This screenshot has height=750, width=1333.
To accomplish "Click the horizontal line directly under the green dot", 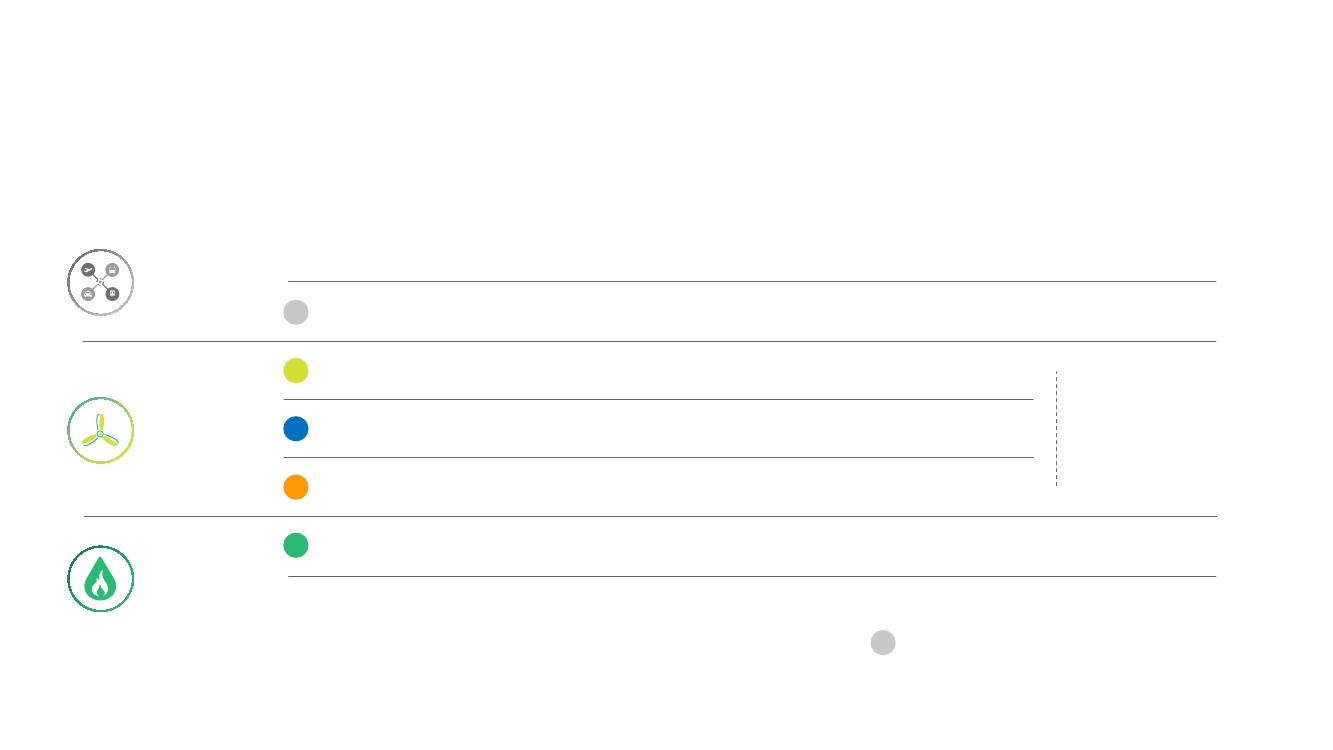I will [752, 576].
